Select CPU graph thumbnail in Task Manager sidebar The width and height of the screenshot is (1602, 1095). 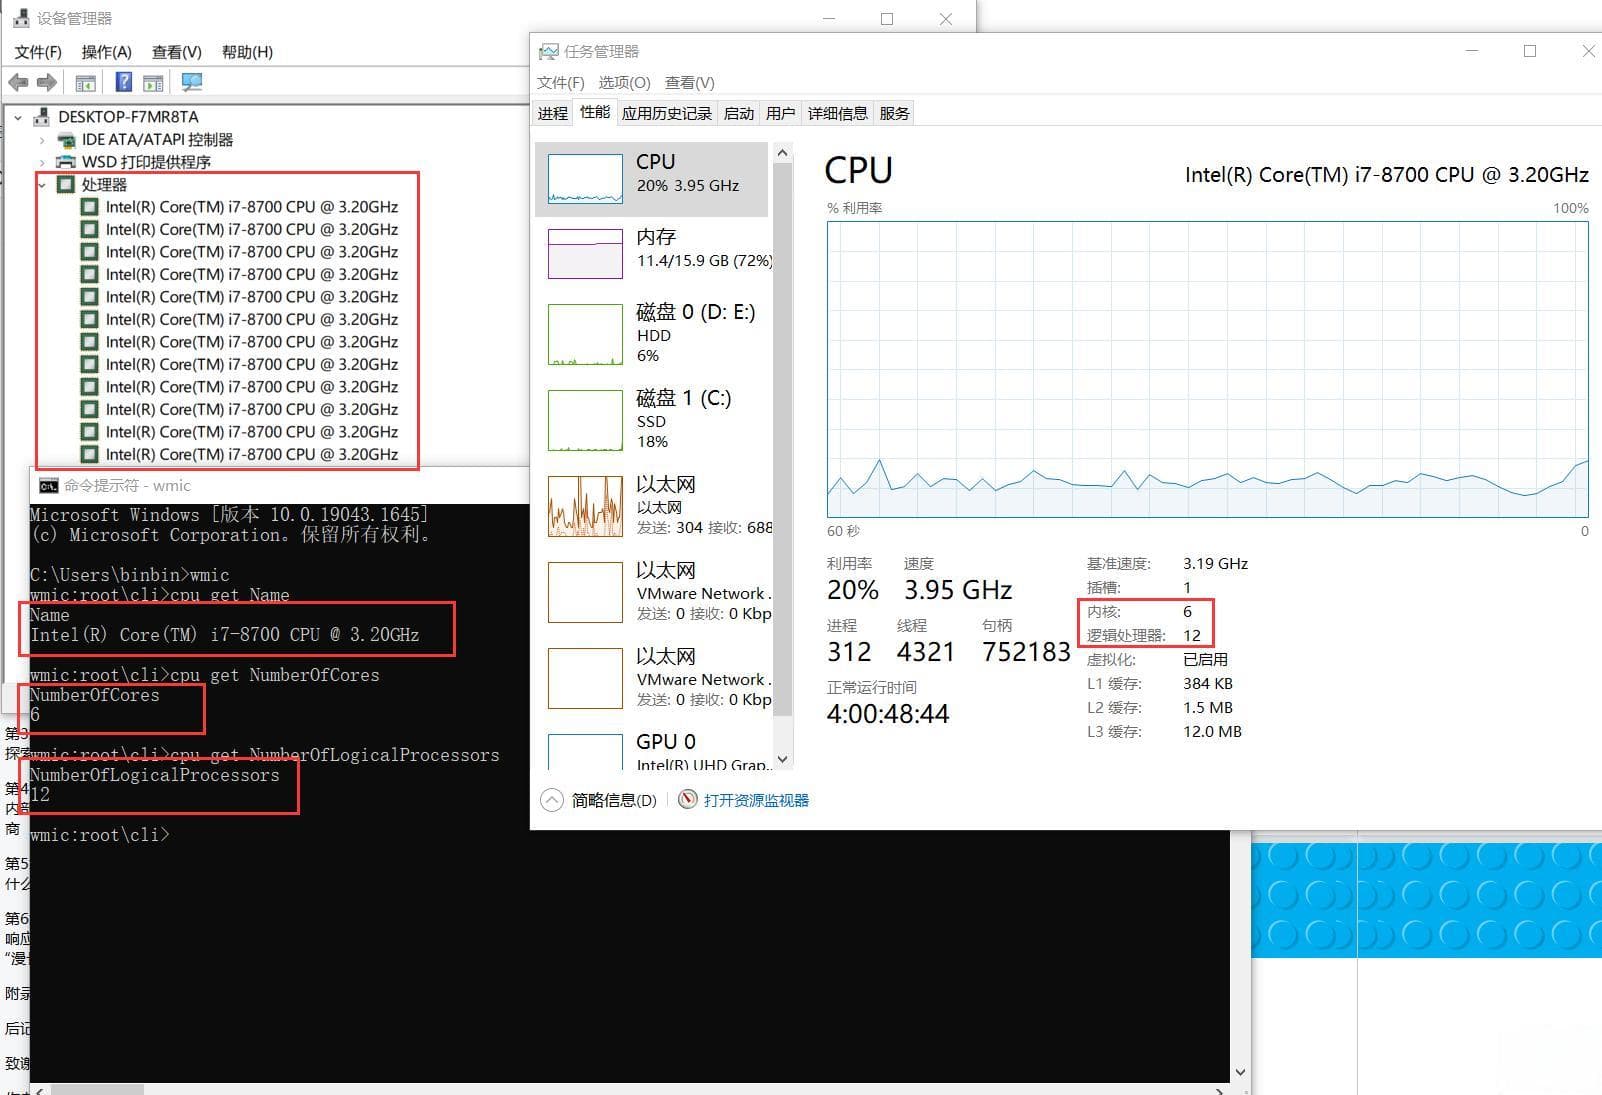pyautogui.click(x=585, y=179)
